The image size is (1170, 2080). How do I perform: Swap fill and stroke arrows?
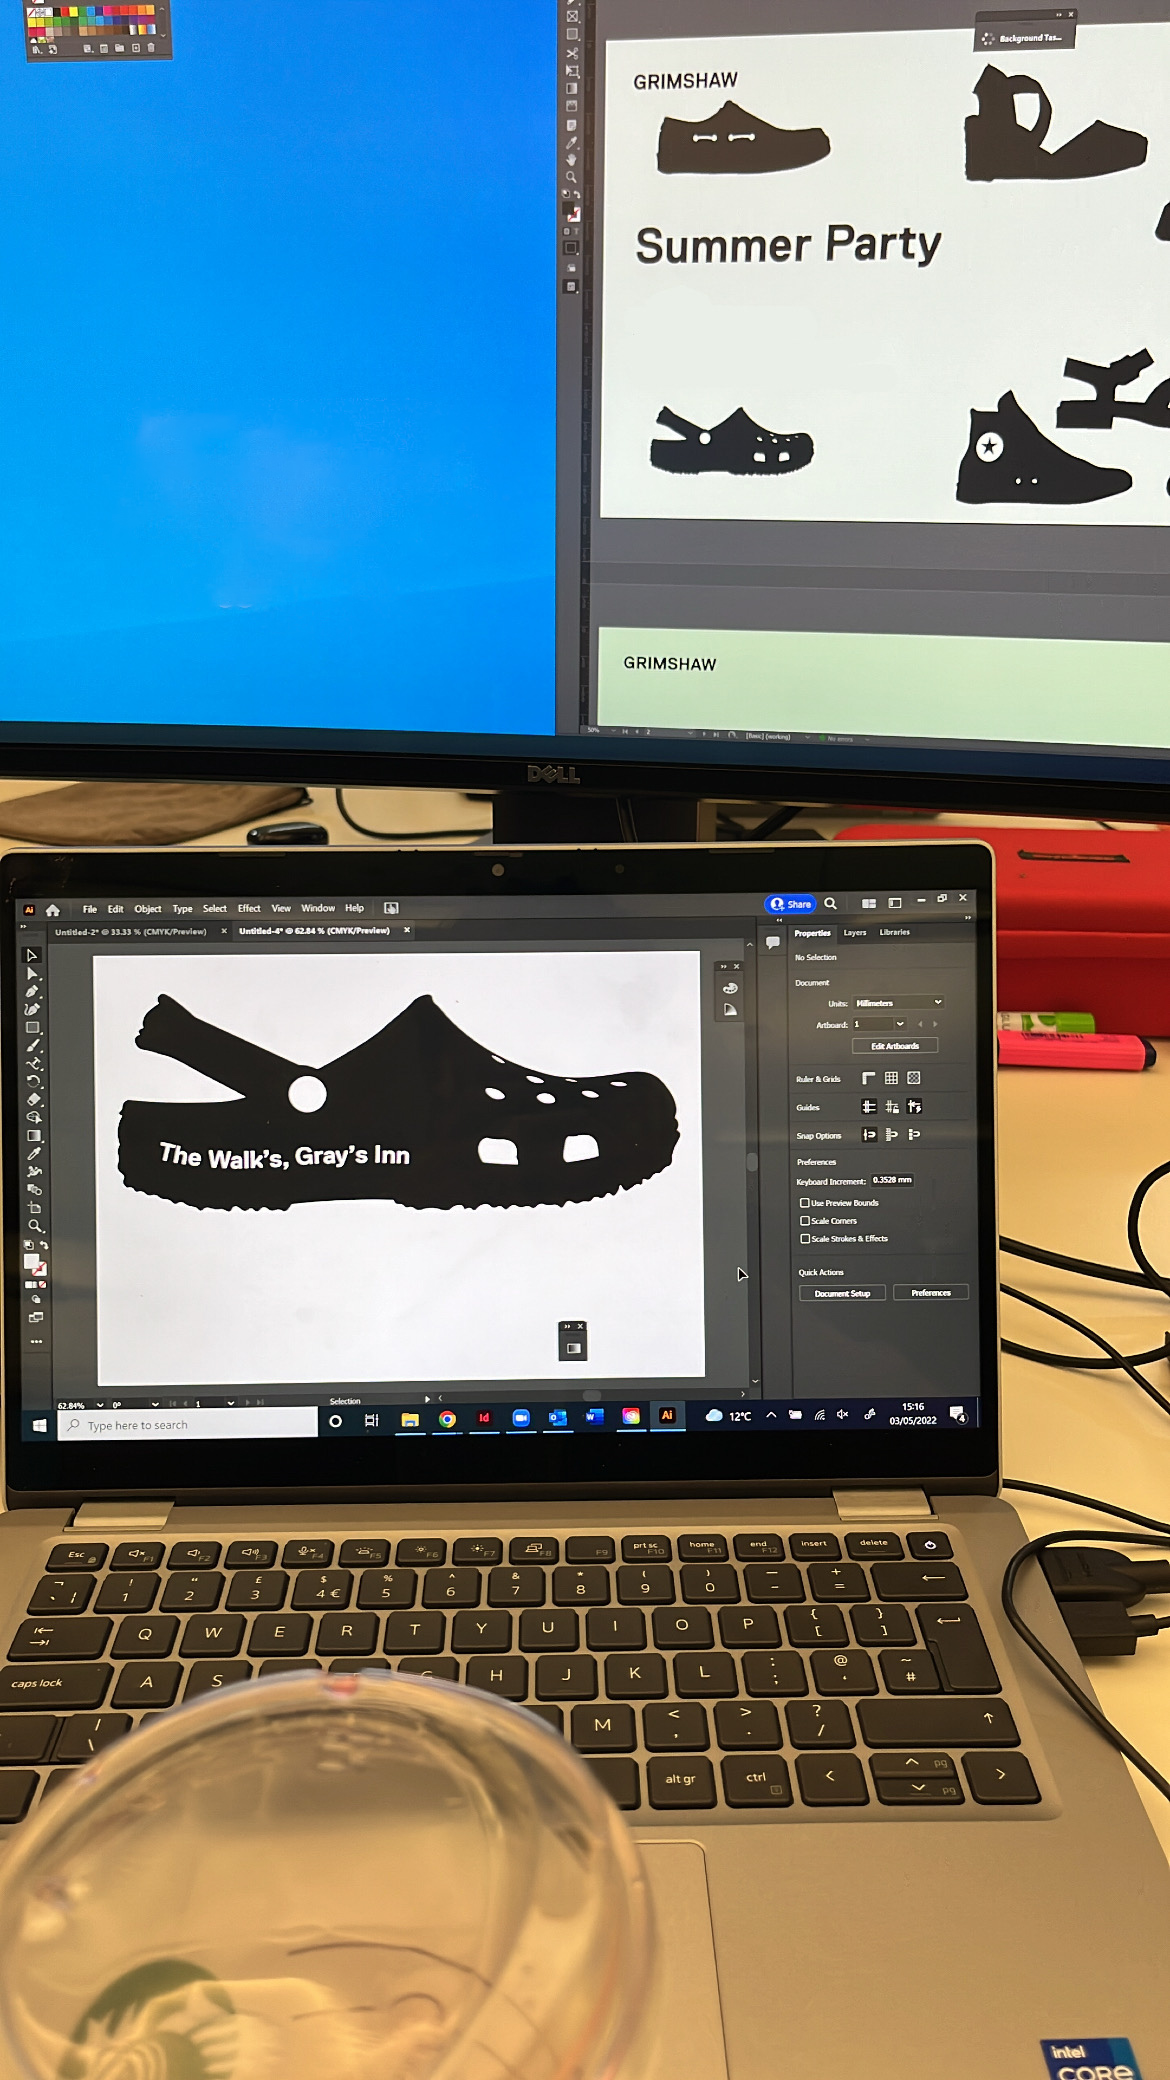(44, 1245)
